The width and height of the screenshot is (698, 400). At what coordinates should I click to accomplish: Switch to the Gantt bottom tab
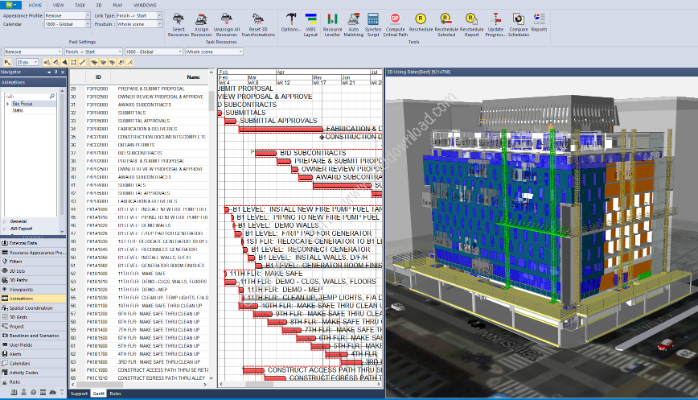98,393
